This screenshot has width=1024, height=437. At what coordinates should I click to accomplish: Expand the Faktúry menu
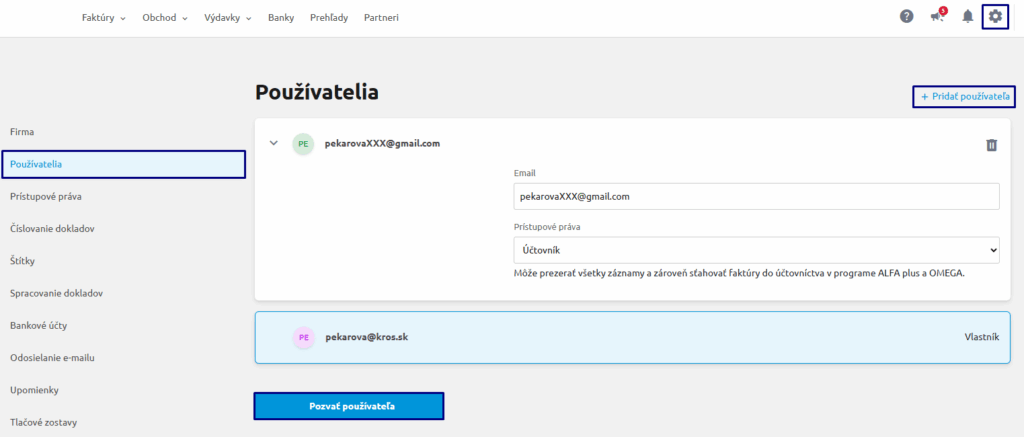pyautogui.click(x=103, y=18)
